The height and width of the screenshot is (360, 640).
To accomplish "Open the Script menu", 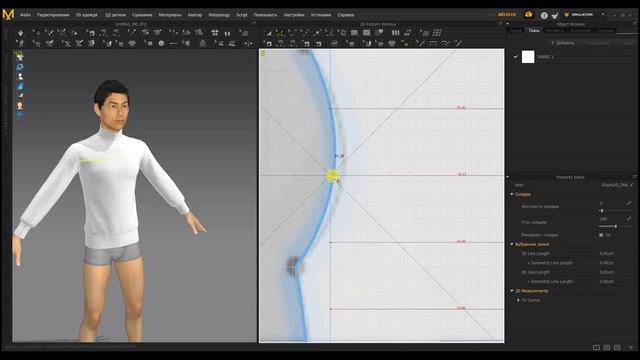I will point(242,15).
